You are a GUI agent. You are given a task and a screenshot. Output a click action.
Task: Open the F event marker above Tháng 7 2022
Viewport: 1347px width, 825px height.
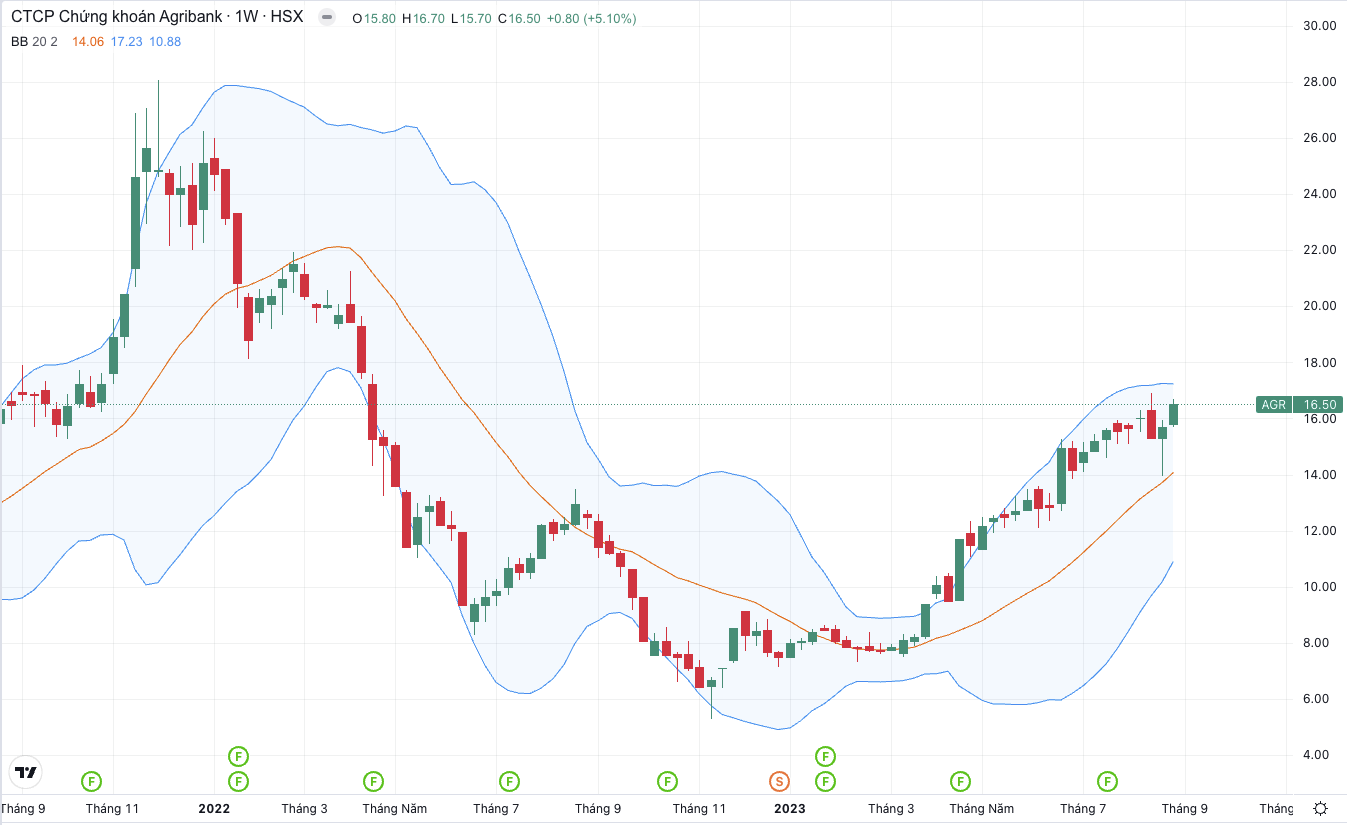pyautogui.click(x=509, y=780)
